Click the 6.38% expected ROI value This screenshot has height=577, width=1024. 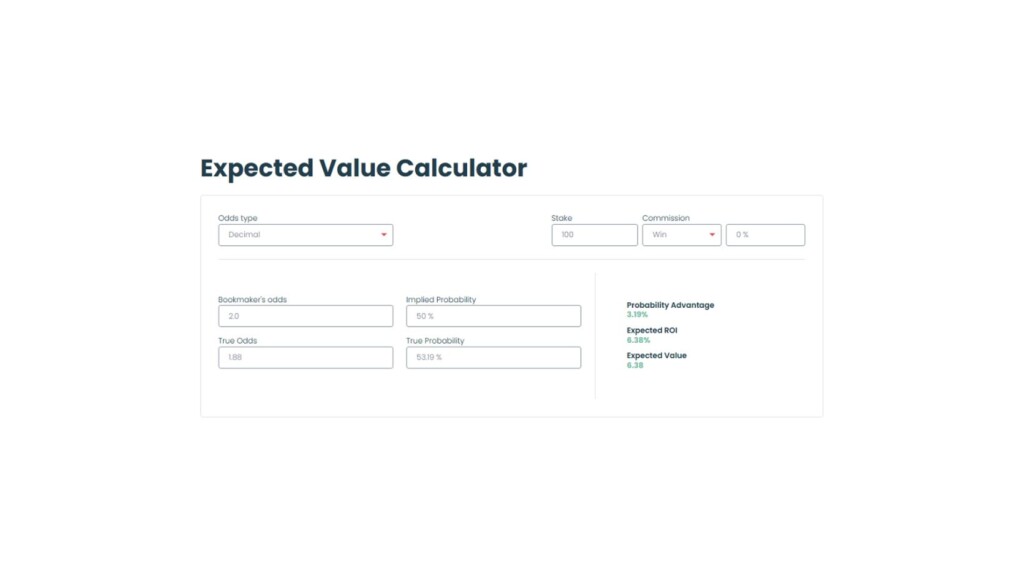point(638,340)
